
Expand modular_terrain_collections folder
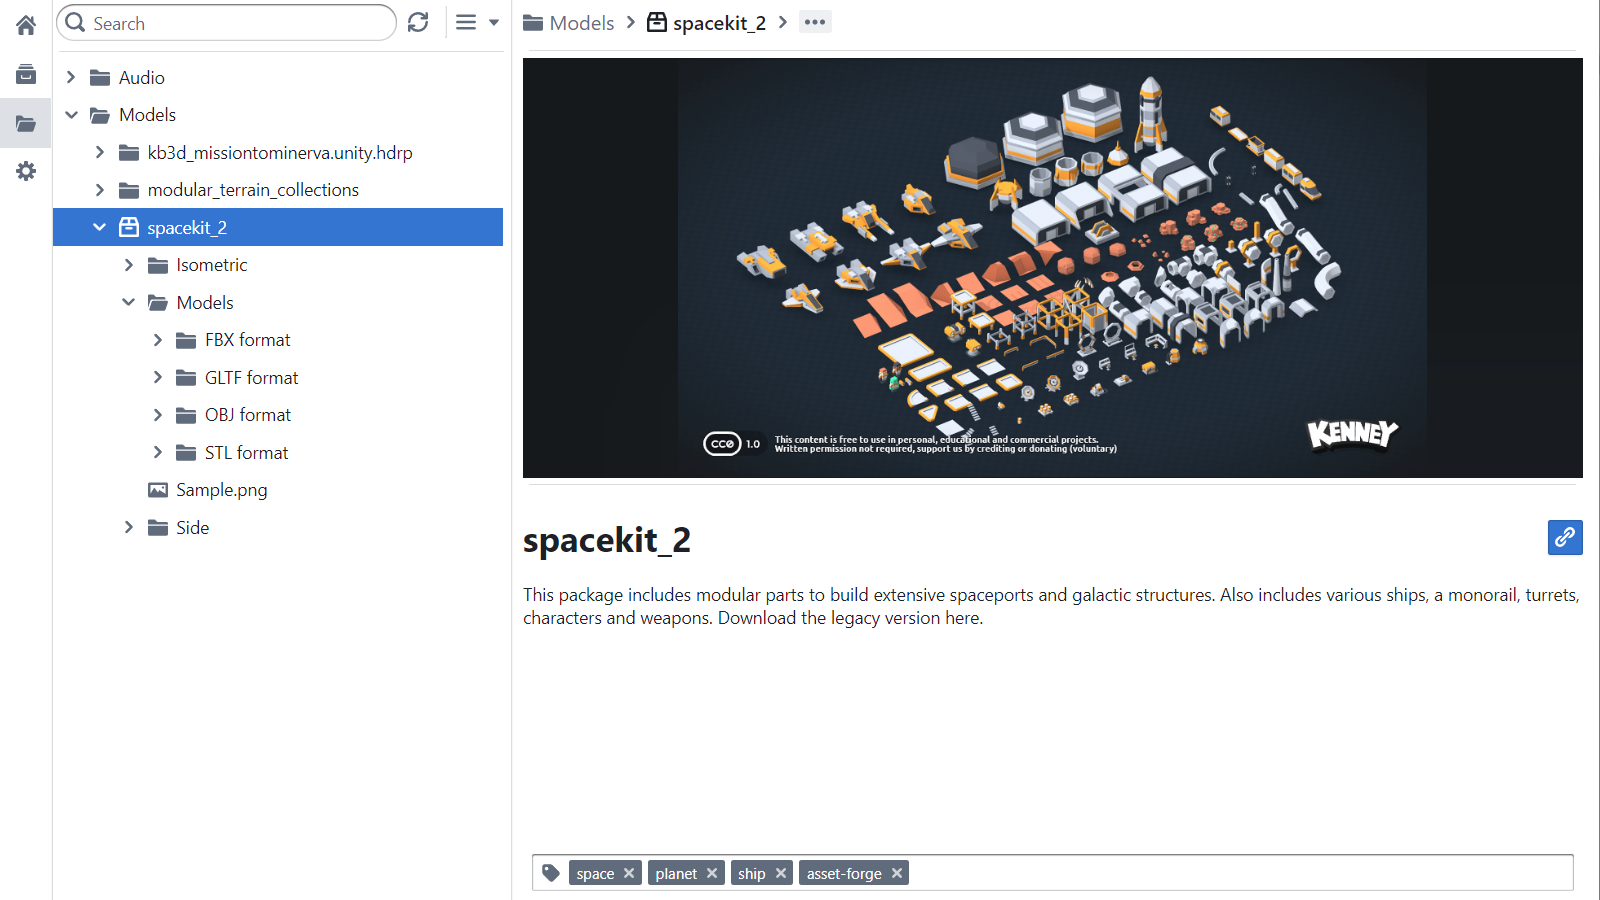99,190
